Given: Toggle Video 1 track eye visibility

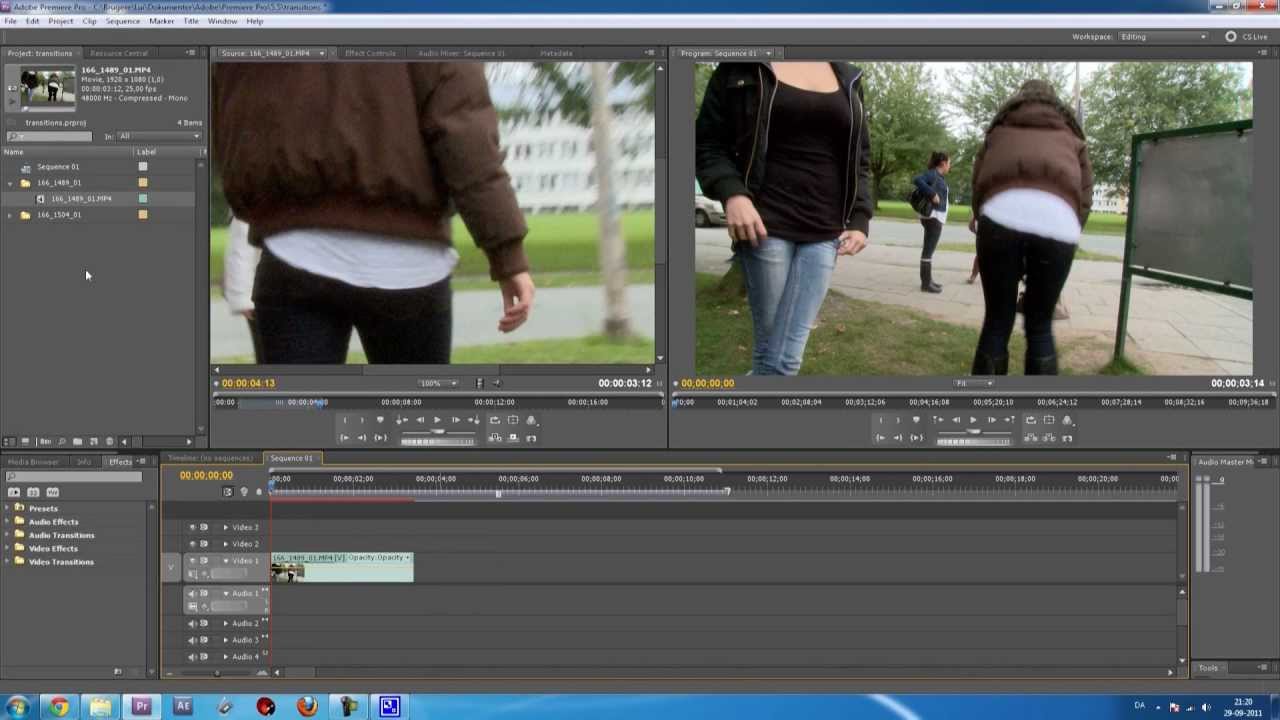Looking at the screenshot, I should pos(192,560).
